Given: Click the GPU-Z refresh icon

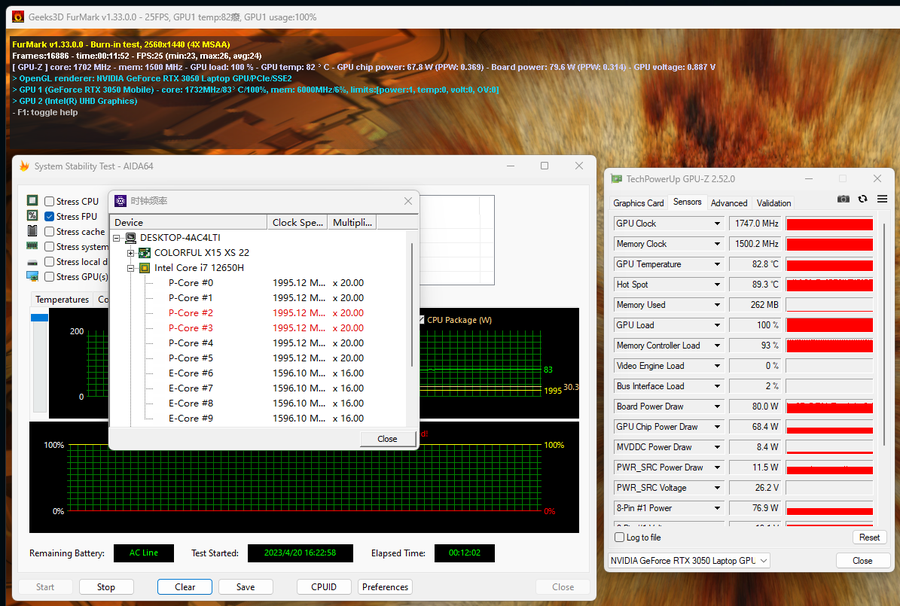Looking at the screenshot, I should tap(863, 199).
